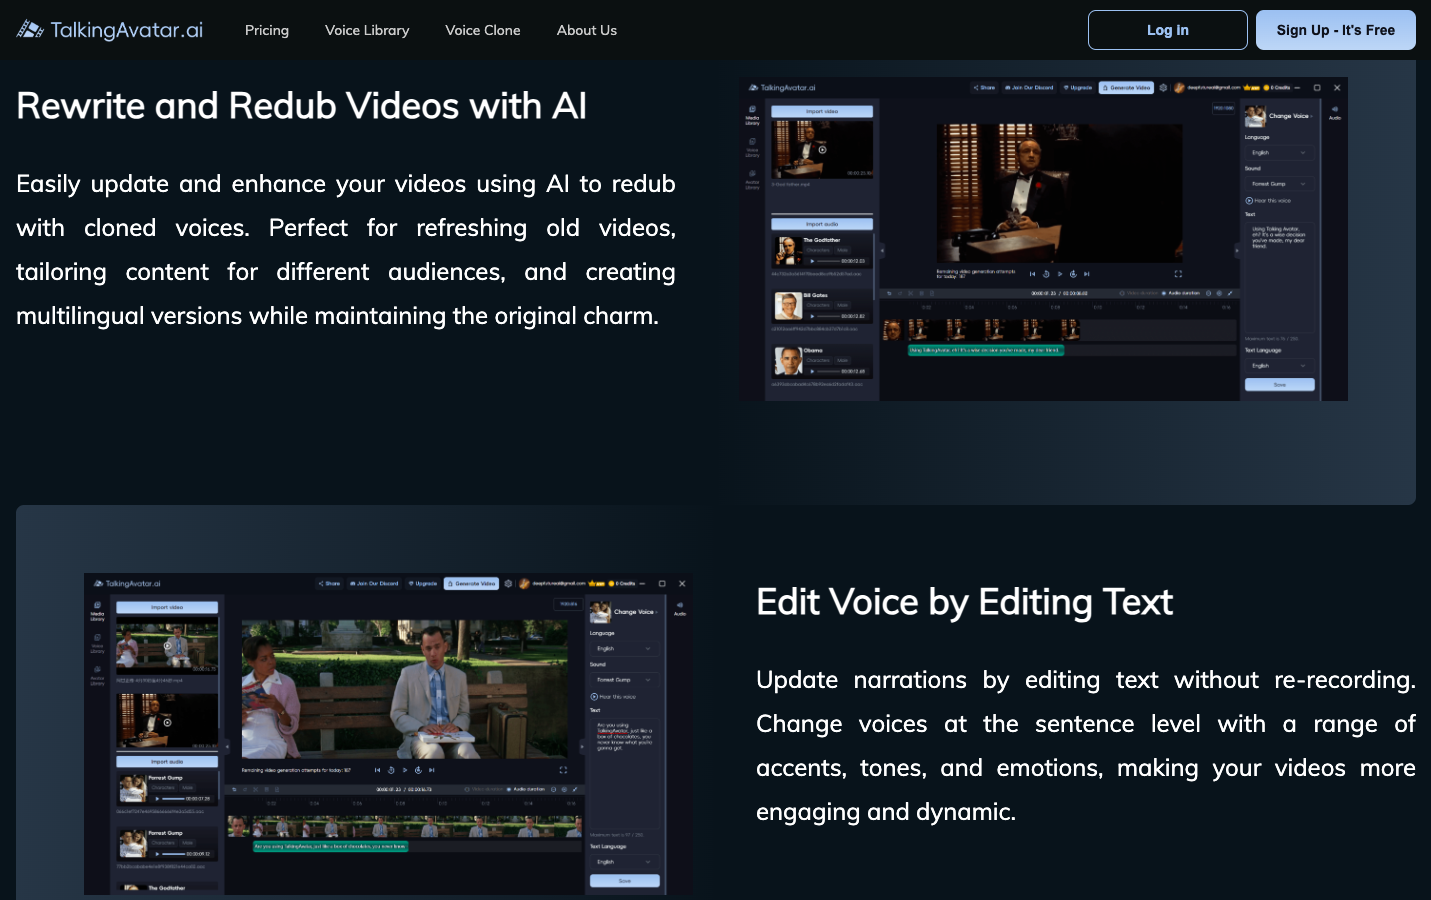The width and height of the screenshot is (1431, 900).
Task: Select Video duration radio in Godfather editor screenshot
Action: [1123, 294]
